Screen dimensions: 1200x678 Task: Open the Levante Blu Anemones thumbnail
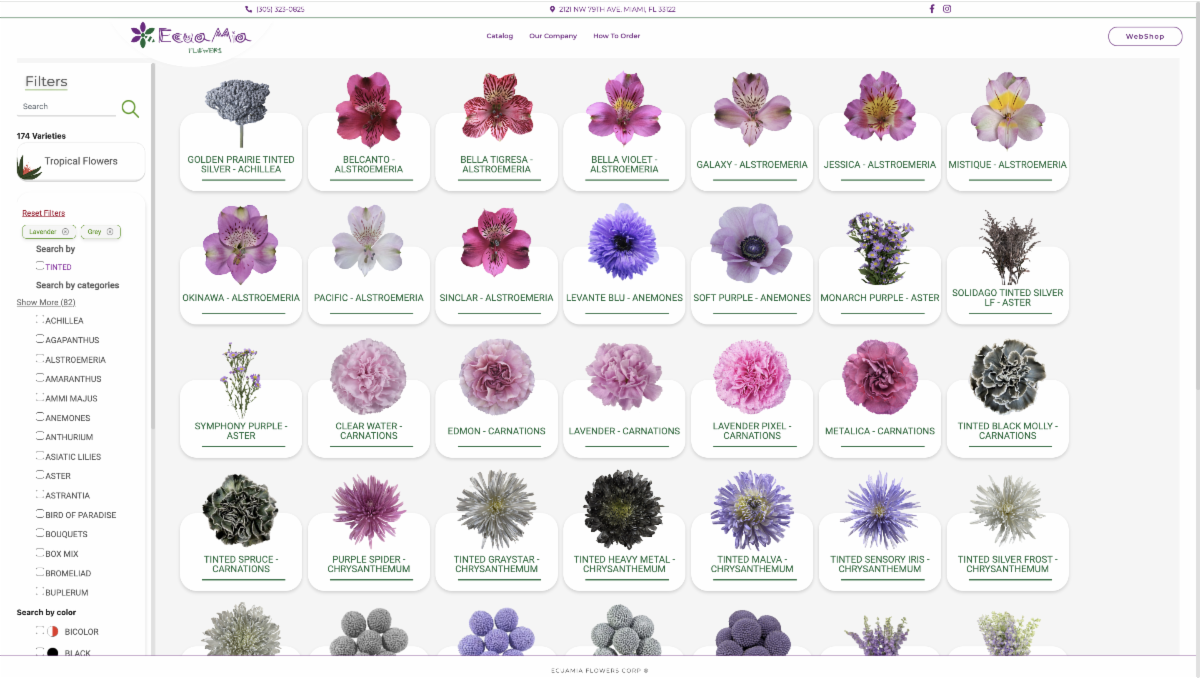624,242
